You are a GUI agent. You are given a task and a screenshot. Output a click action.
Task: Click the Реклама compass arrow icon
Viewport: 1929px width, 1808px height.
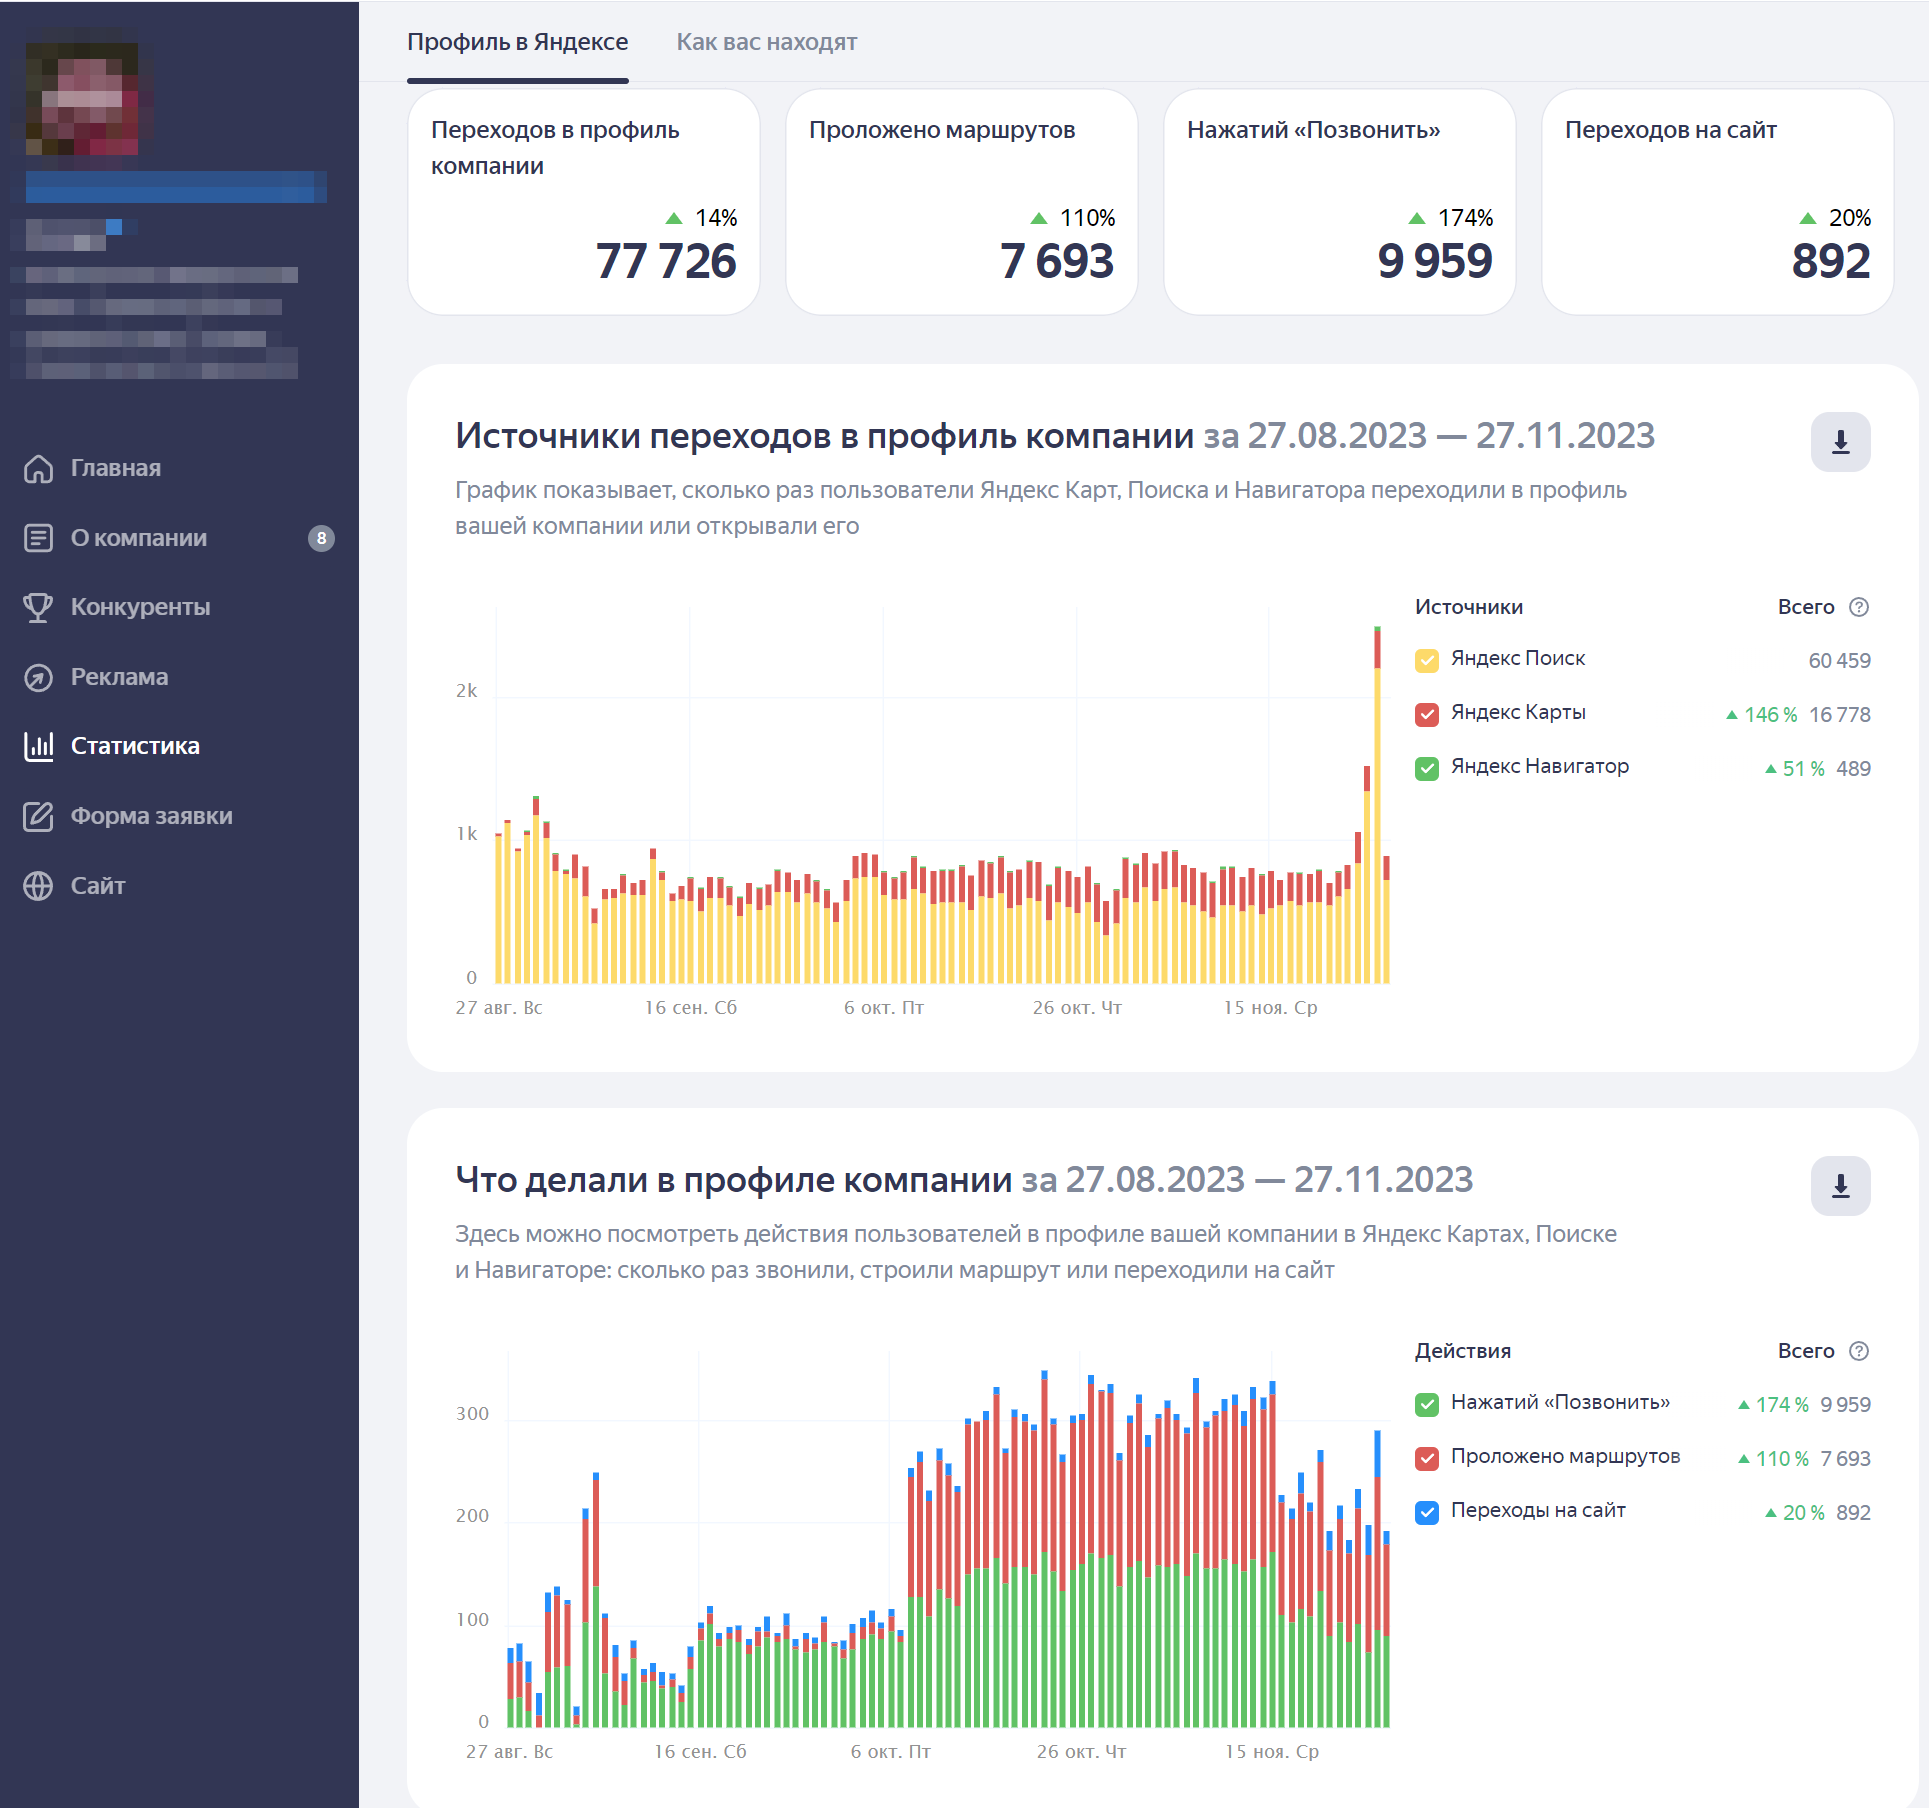pos(38,677)
